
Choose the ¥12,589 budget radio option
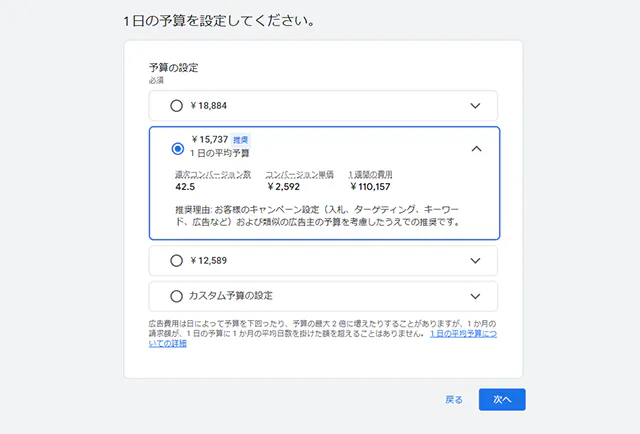pyautogui.click(x=176, y=260)
